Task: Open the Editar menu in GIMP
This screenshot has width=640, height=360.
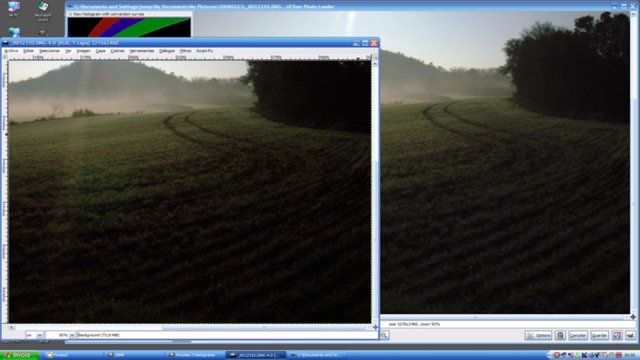Action: click(x=29, y=51)
